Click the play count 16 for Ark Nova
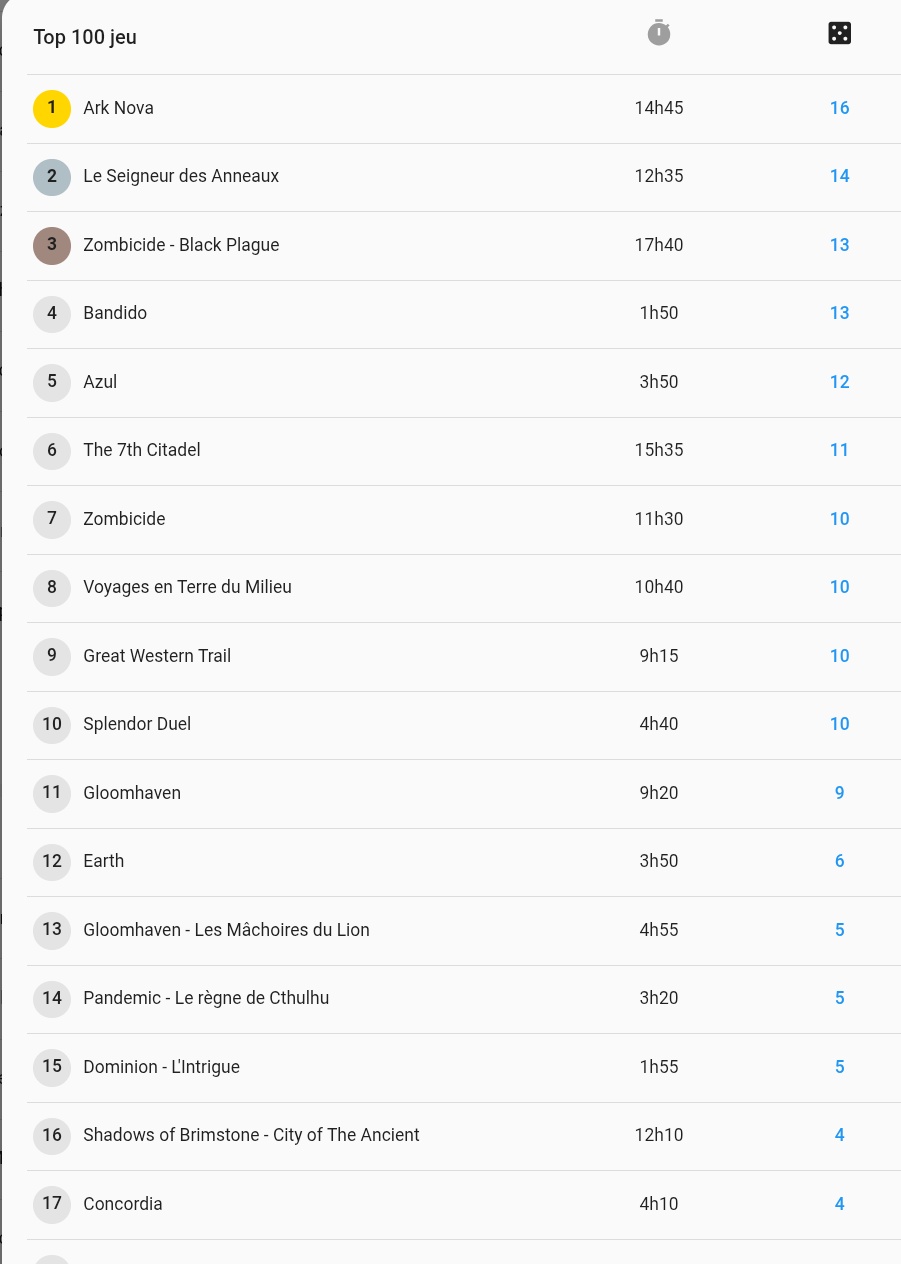Screen dimensions: 901x1264 pos(839,108)
